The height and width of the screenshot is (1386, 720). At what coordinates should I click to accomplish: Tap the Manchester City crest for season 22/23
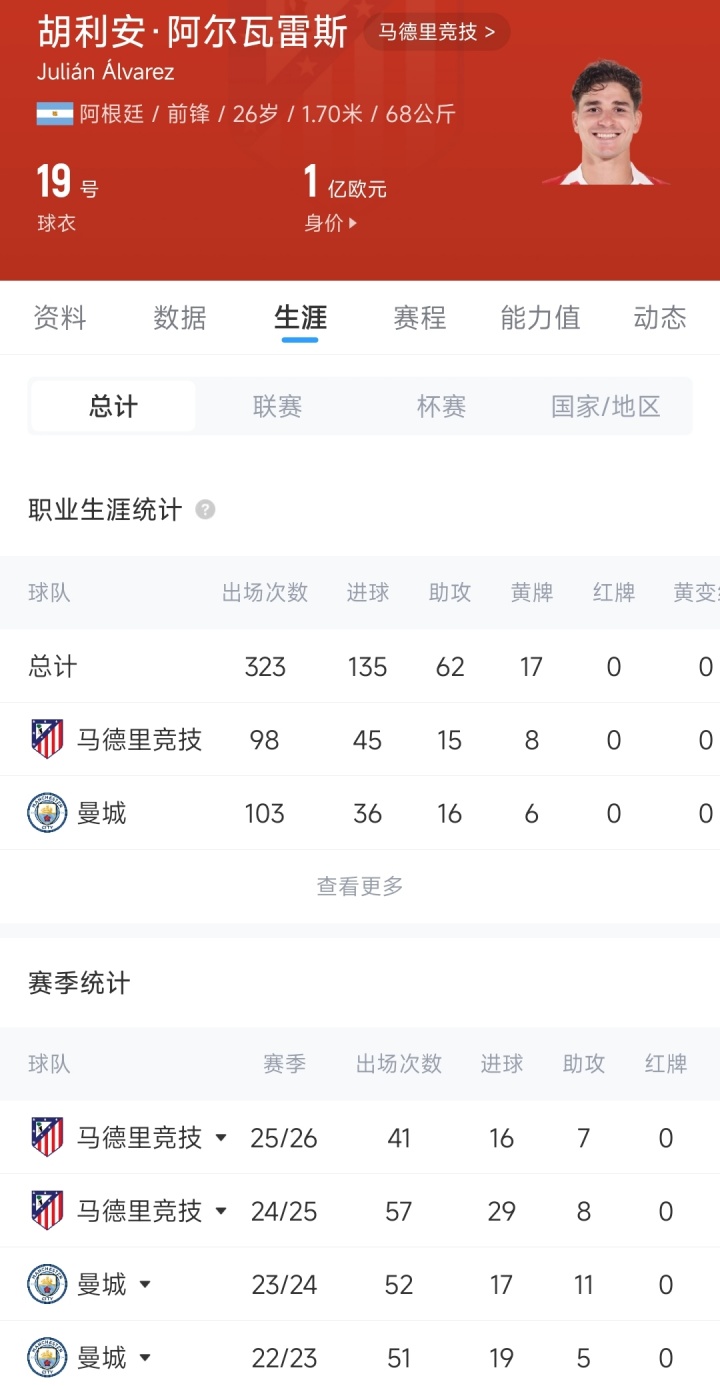point(47,1358)
